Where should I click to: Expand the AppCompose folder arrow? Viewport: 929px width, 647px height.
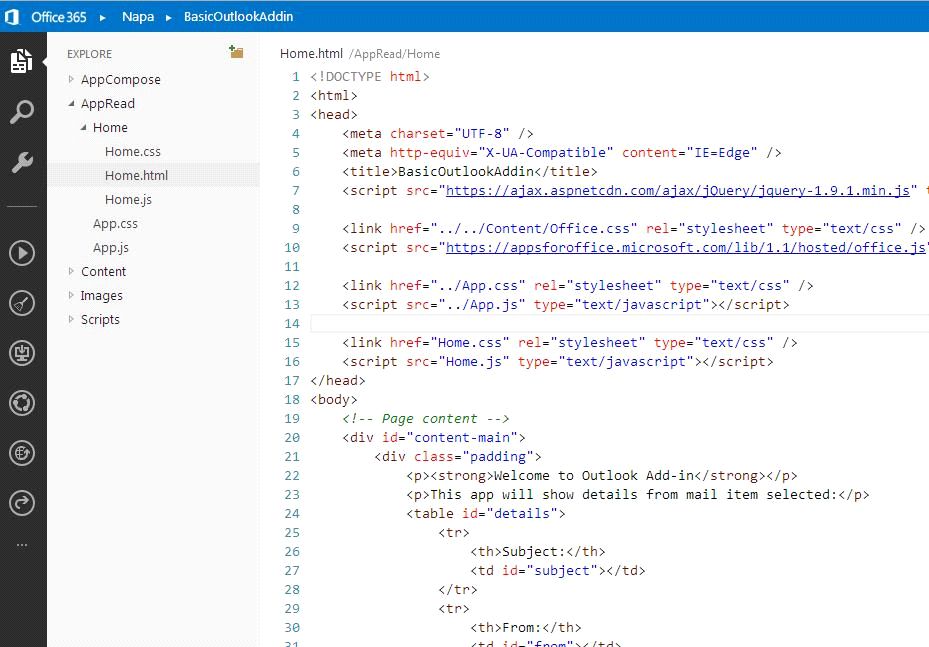[71, 79]
